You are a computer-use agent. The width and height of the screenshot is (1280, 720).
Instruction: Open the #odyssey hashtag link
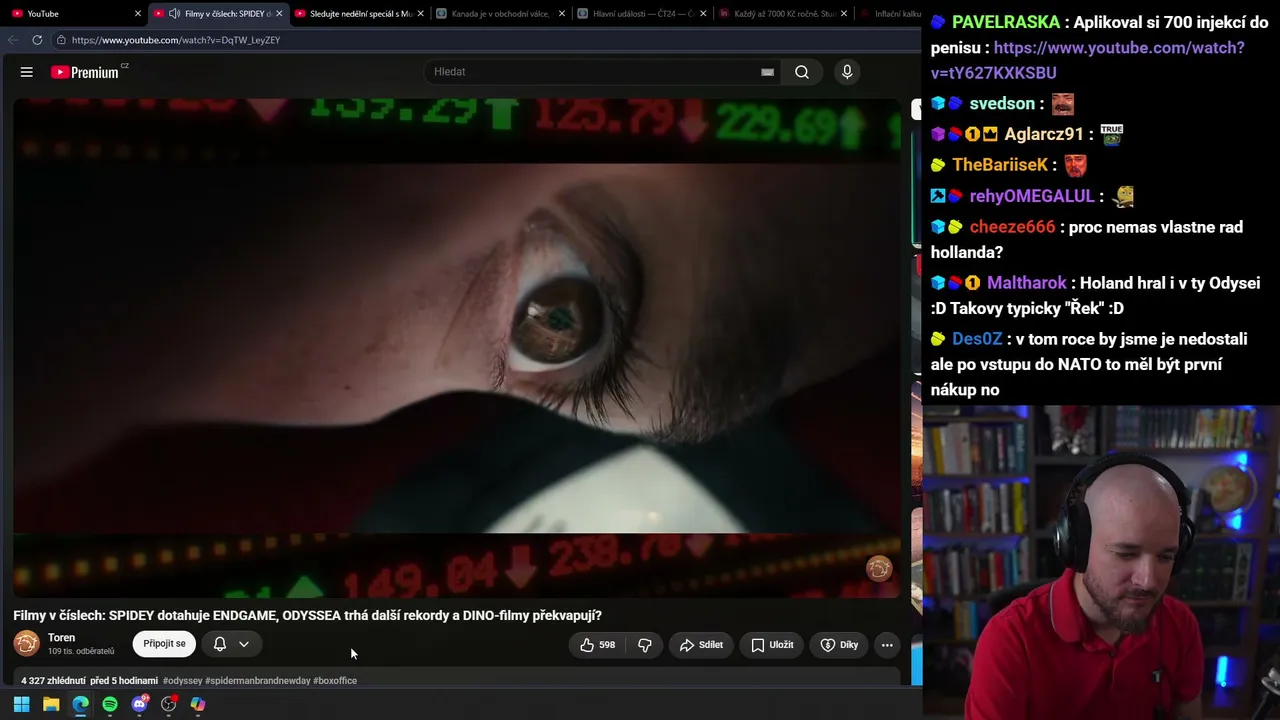tap(182, 681)
